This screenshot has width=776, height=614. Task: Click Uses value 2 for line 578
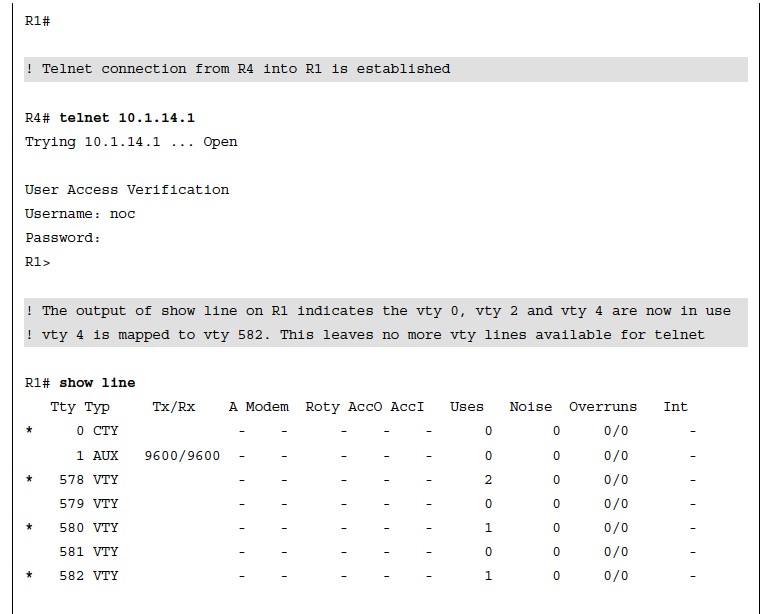click(x=488, y=479)
